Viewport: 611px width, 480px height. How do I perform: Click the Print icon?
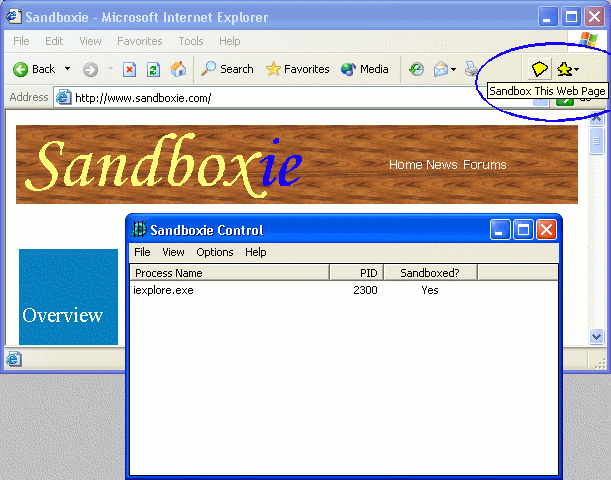(x=471, y=69)
